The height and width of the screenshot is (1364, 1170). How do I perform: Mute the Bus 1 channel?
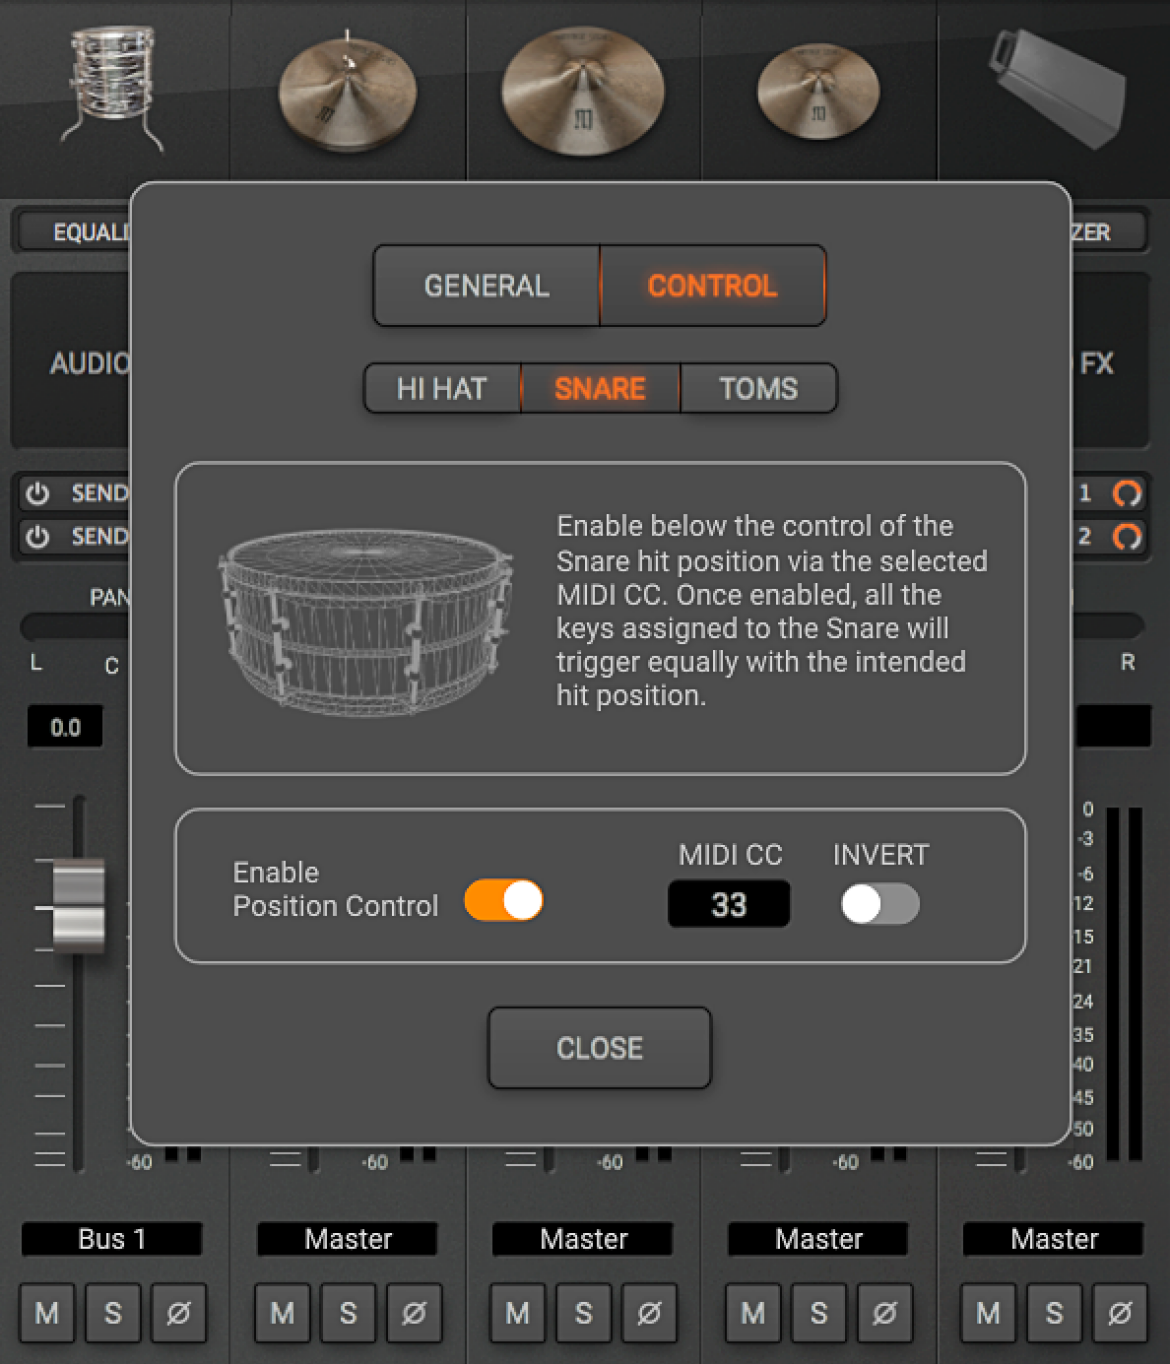point(47,1312)
